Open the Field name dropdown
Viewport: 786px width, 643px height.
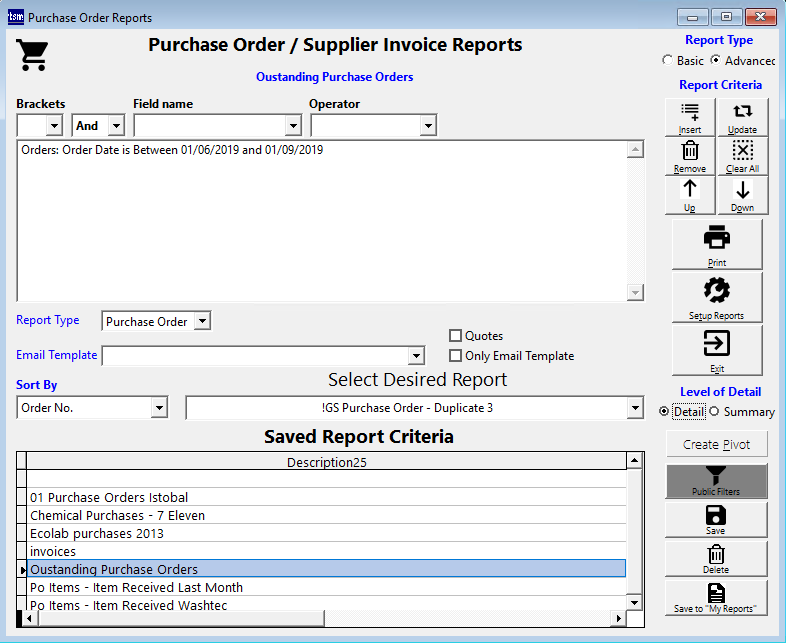coord(293,126)
